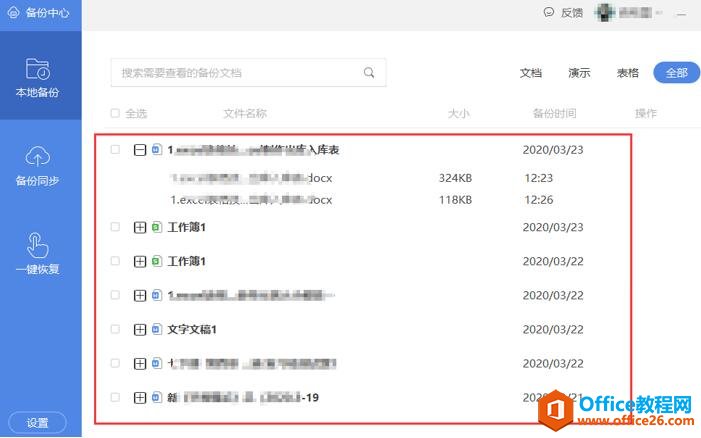Click document icon of the 入库表 entry

pos(156,149)
